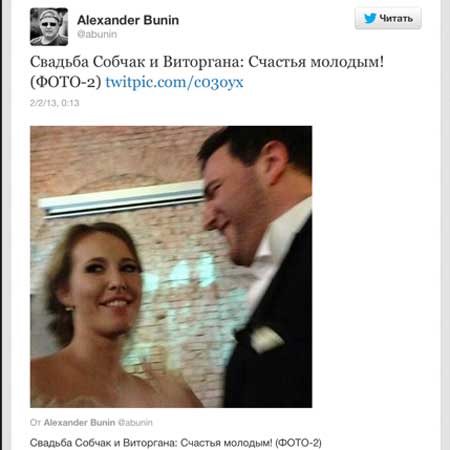Click the empty card area right of photo
This screenshot has width=450, height=450.
click(x=375, y=267)
